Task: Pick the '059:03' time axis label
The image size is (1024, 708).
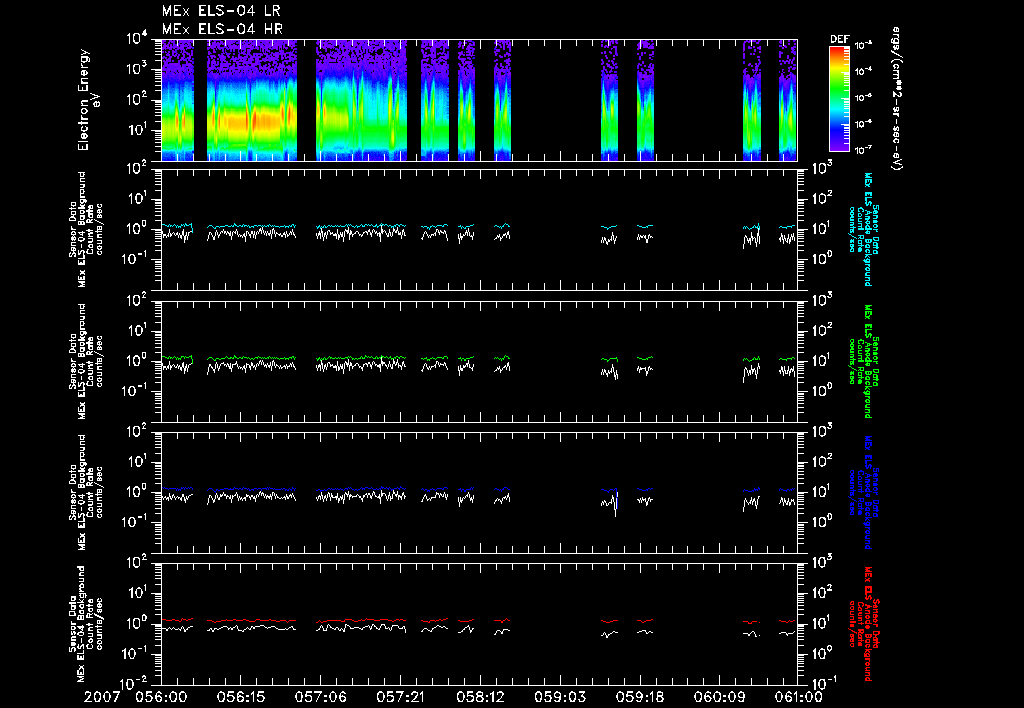Action: pos(560,697)
